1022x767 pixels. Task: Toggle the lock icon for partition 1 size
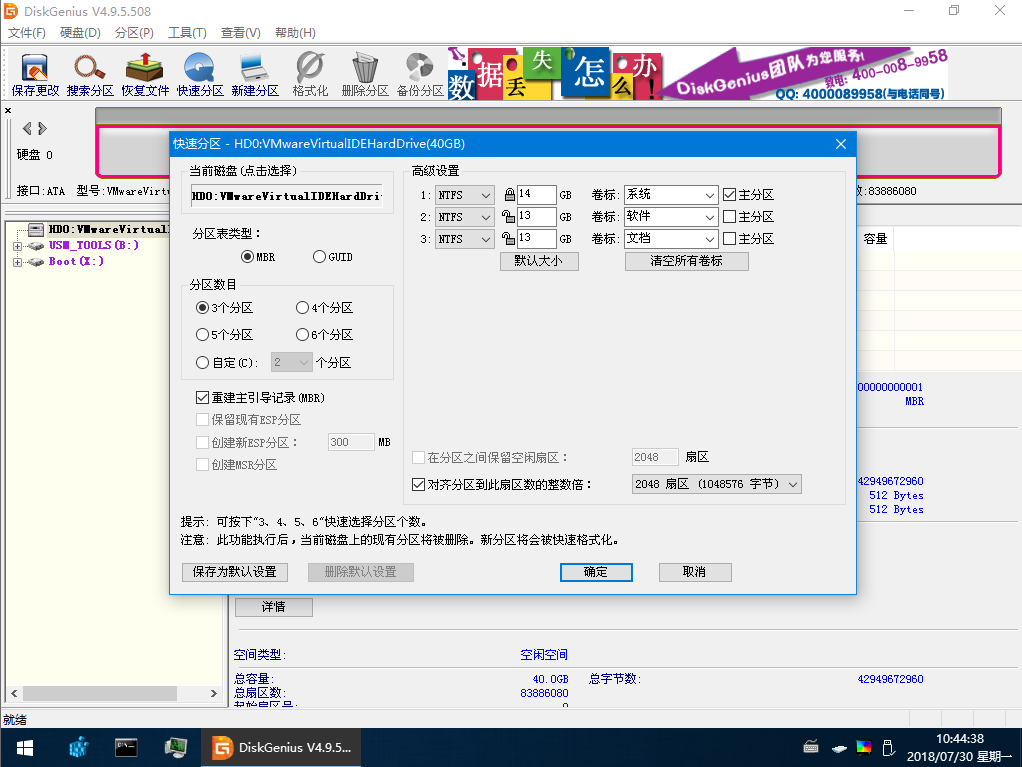tap(509, 194)
